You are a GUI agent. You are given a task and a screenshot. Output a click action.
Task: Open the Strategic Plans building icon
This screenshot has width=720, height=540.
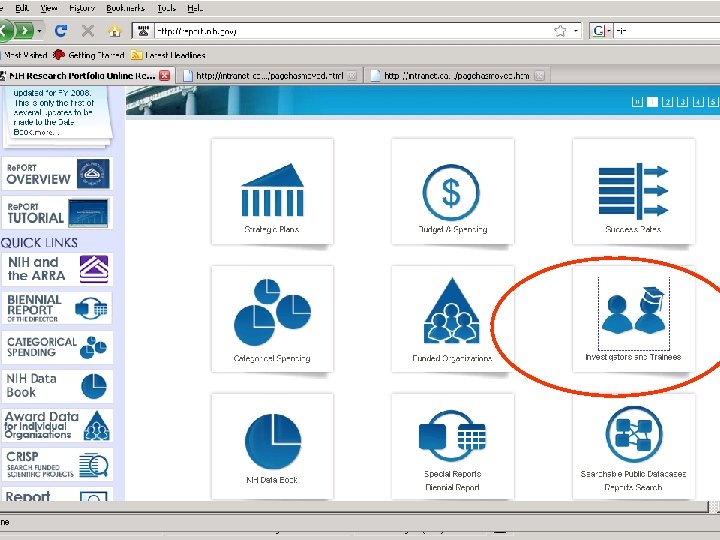click(x=272, y=191)
